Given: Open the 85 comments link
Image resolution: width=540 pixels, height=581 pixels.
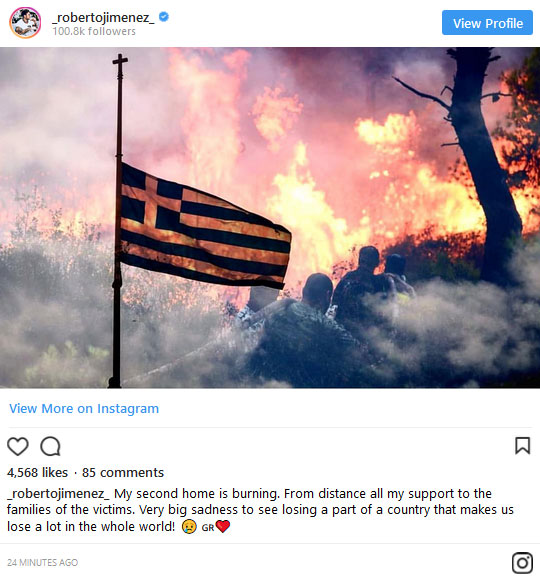Looking at the screenshot, I should coord(123,472).
